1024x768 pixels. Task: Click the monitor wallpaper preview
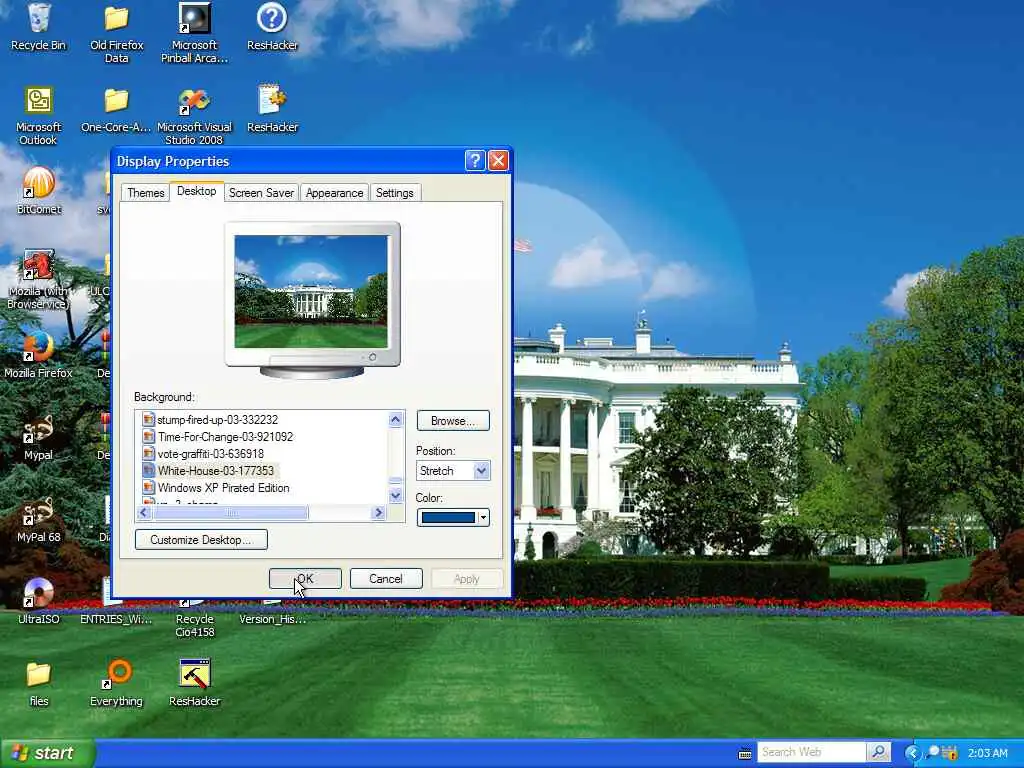pos(311,292)
